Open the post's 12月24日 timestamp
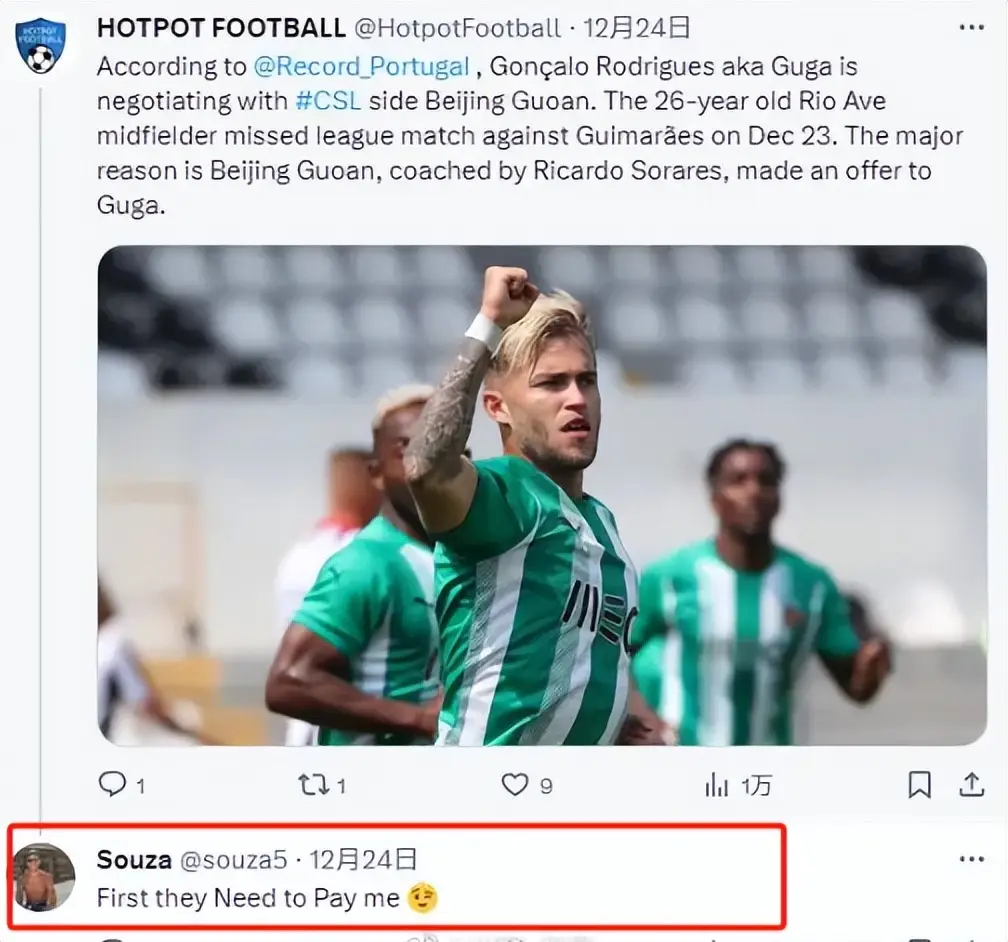 click(637, 28)
